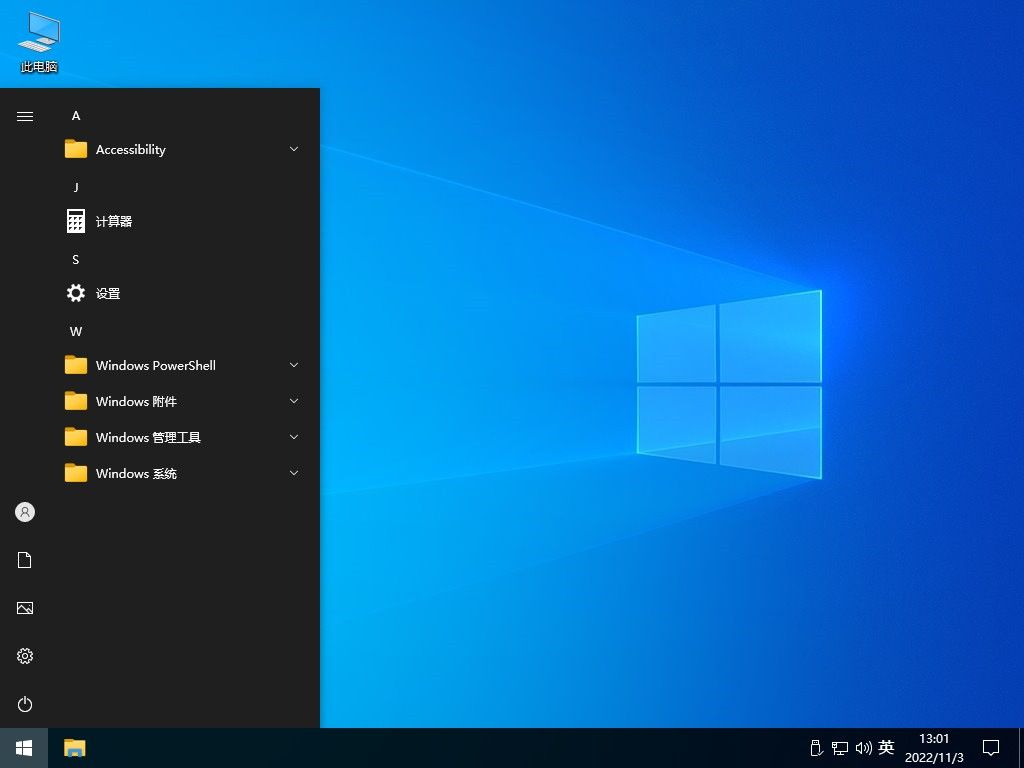The image size is (1024, 768).
Task: Jump via letter header W
Action: (x=76, y=331)
